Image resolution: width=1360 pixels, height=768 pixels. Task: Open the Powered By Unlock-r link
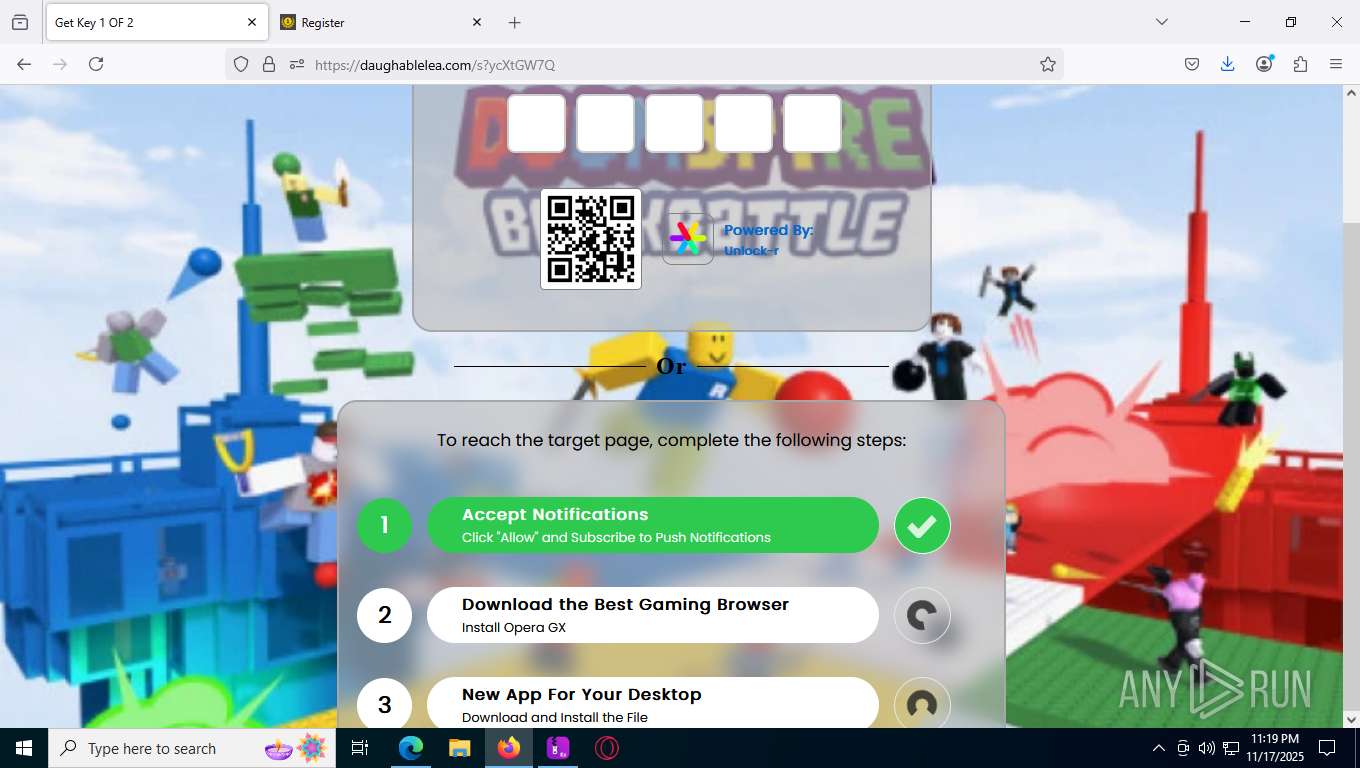pyautogui.click(x=768, y=240)
